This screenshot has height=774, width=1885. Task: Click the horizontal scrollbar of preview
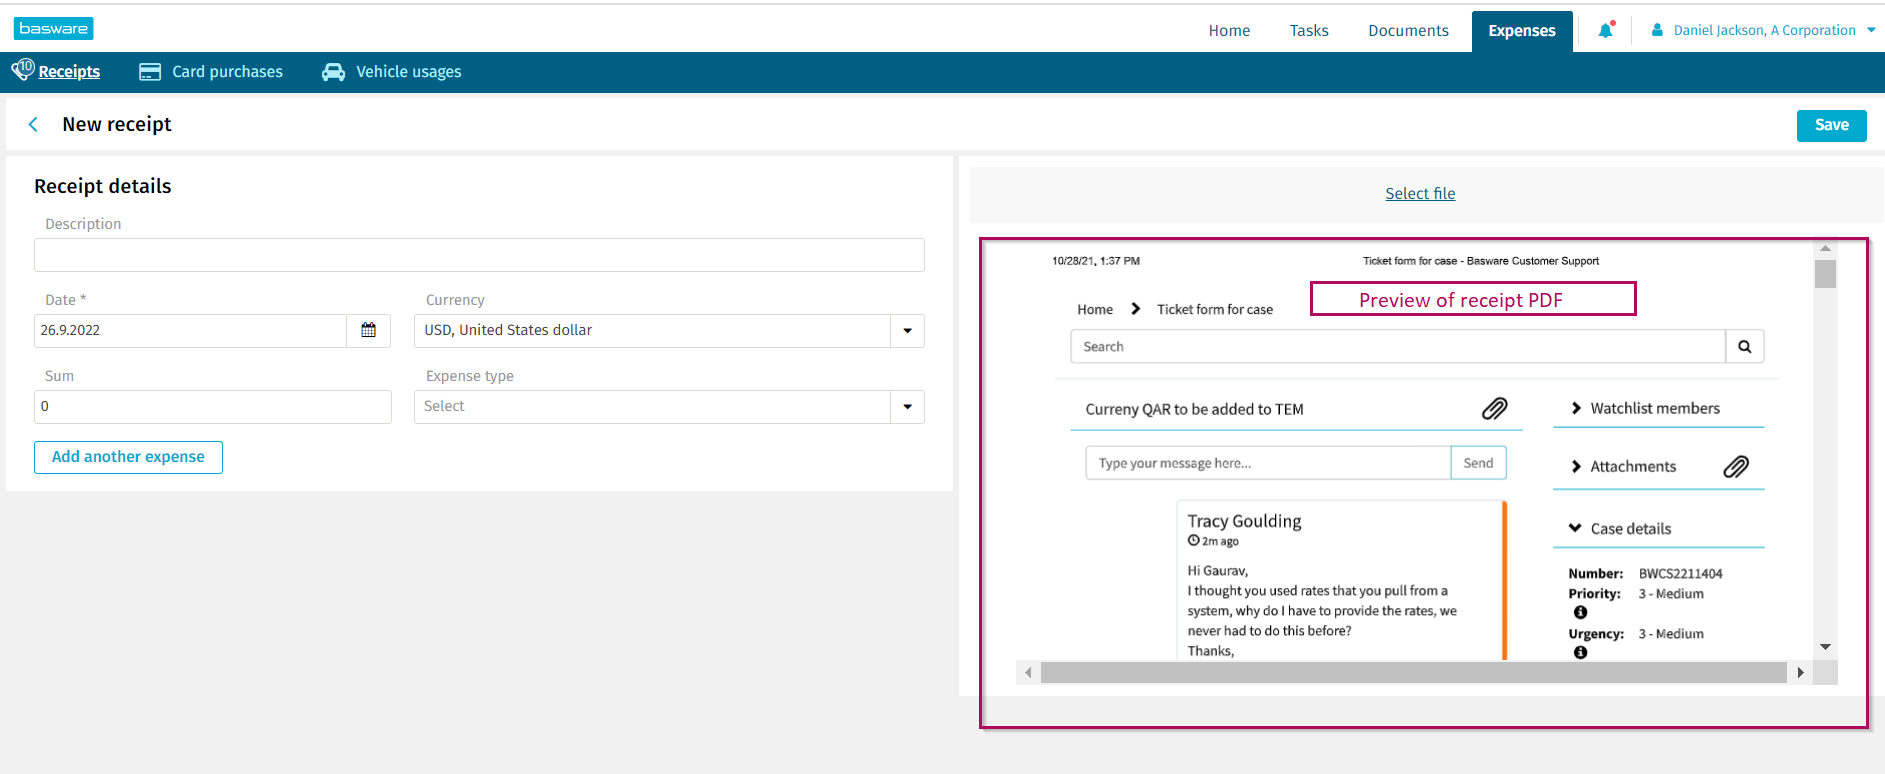pos(1413,672)
